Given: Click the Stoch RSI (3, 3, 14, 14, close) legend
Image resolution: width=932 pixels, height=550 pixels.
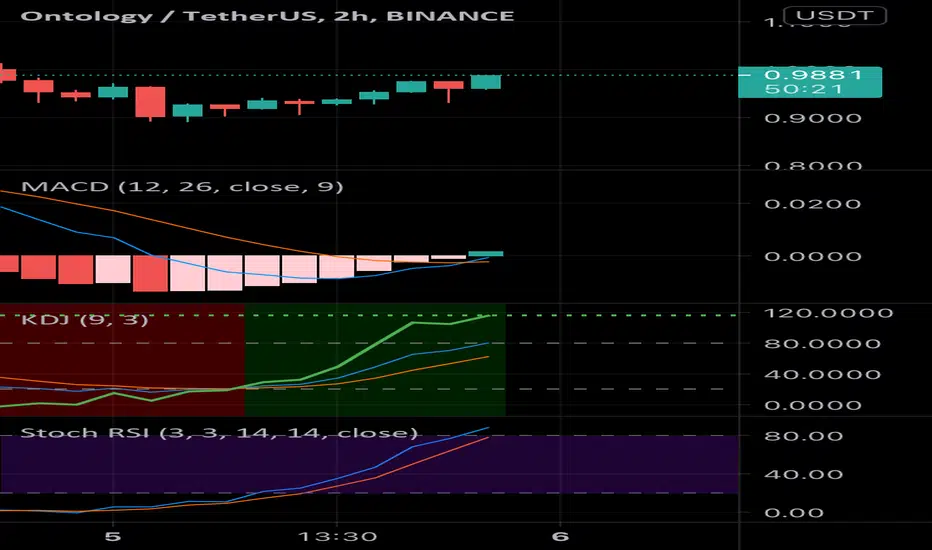Looking at the screenshot, I should (x=219, y=432).
